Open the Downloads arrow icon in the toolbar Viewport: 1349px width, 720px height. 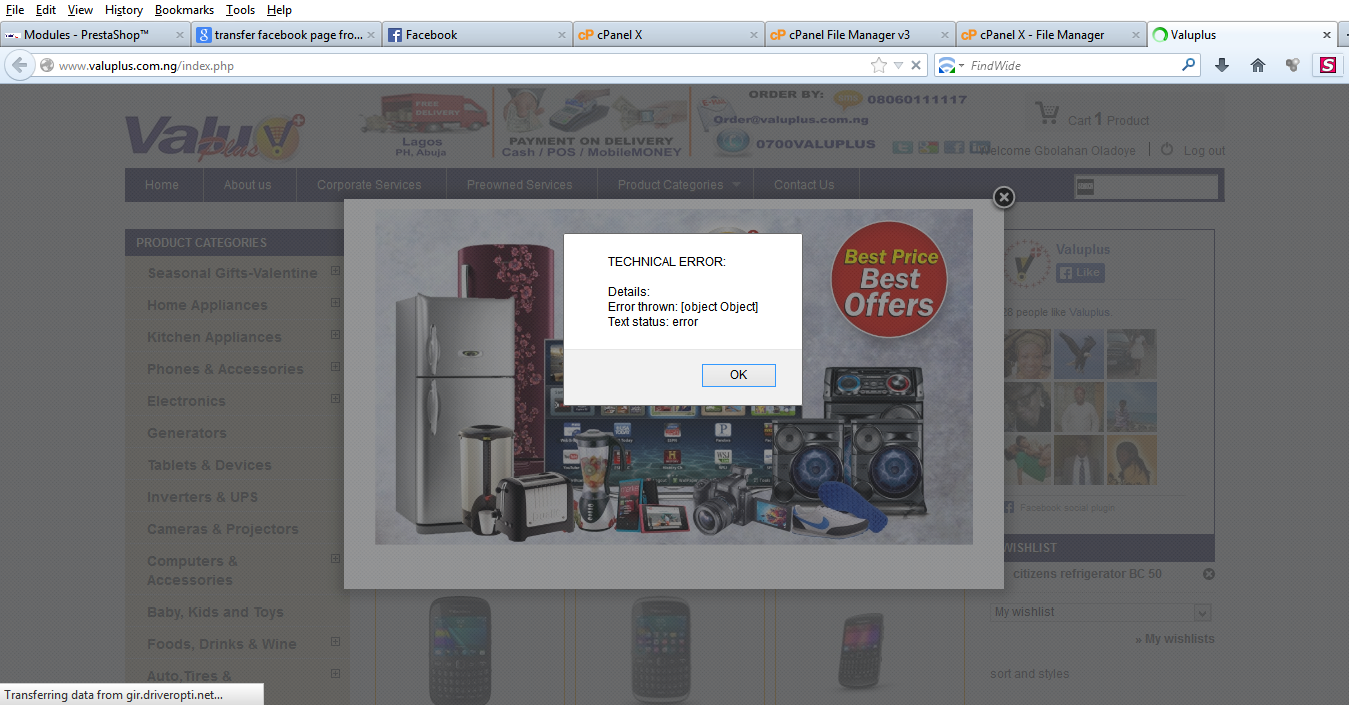(x=1221, y=65)
